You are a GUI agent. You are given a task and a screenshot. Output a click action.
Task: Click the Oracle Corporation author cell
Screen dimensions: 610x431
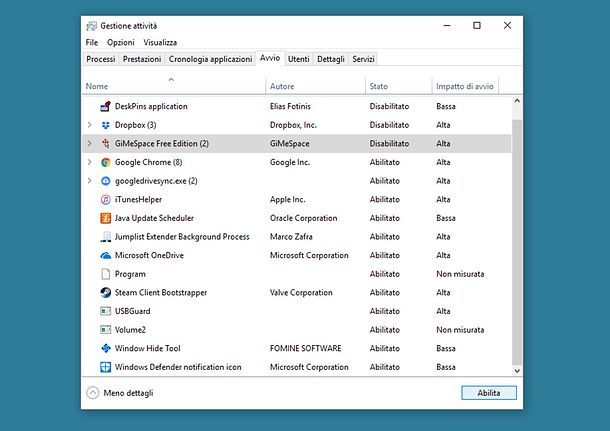tap(303, 218)
